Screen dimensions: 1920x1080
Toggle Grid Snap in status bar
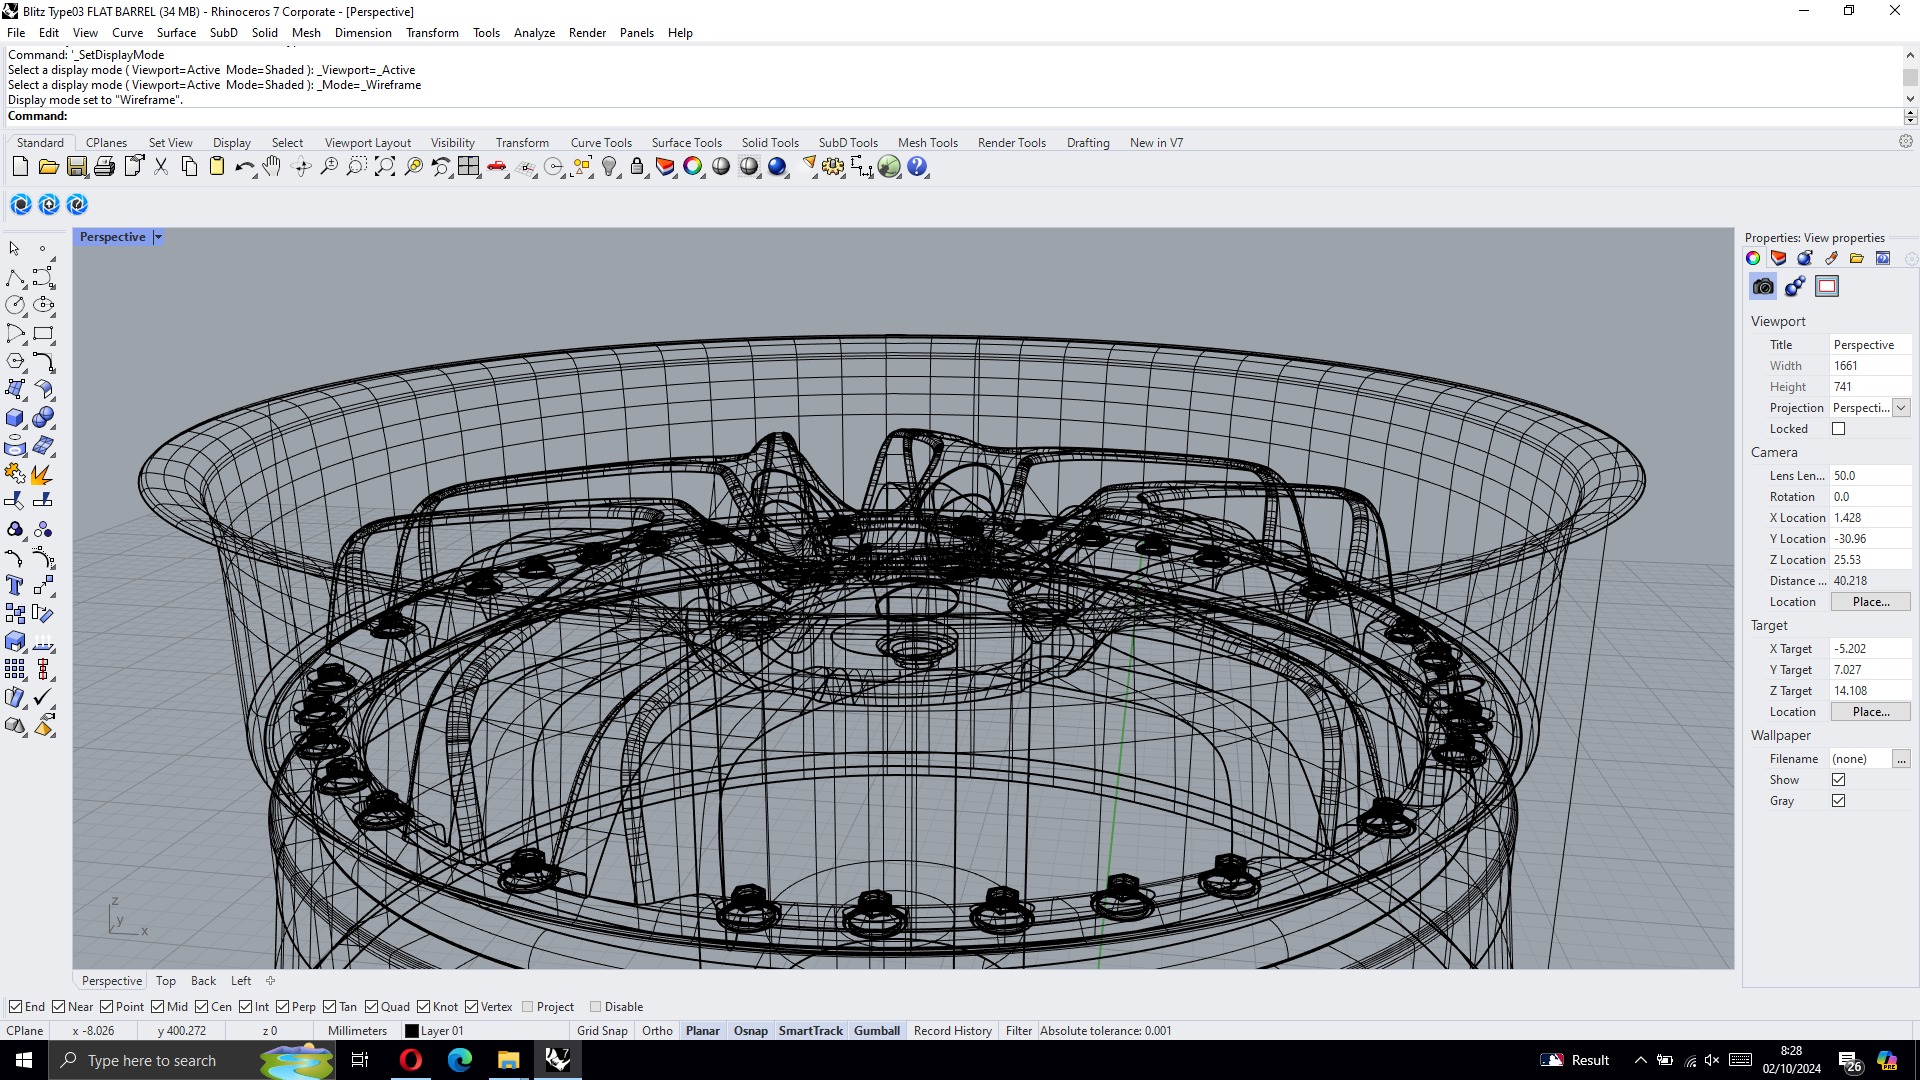coord(602,1031)
